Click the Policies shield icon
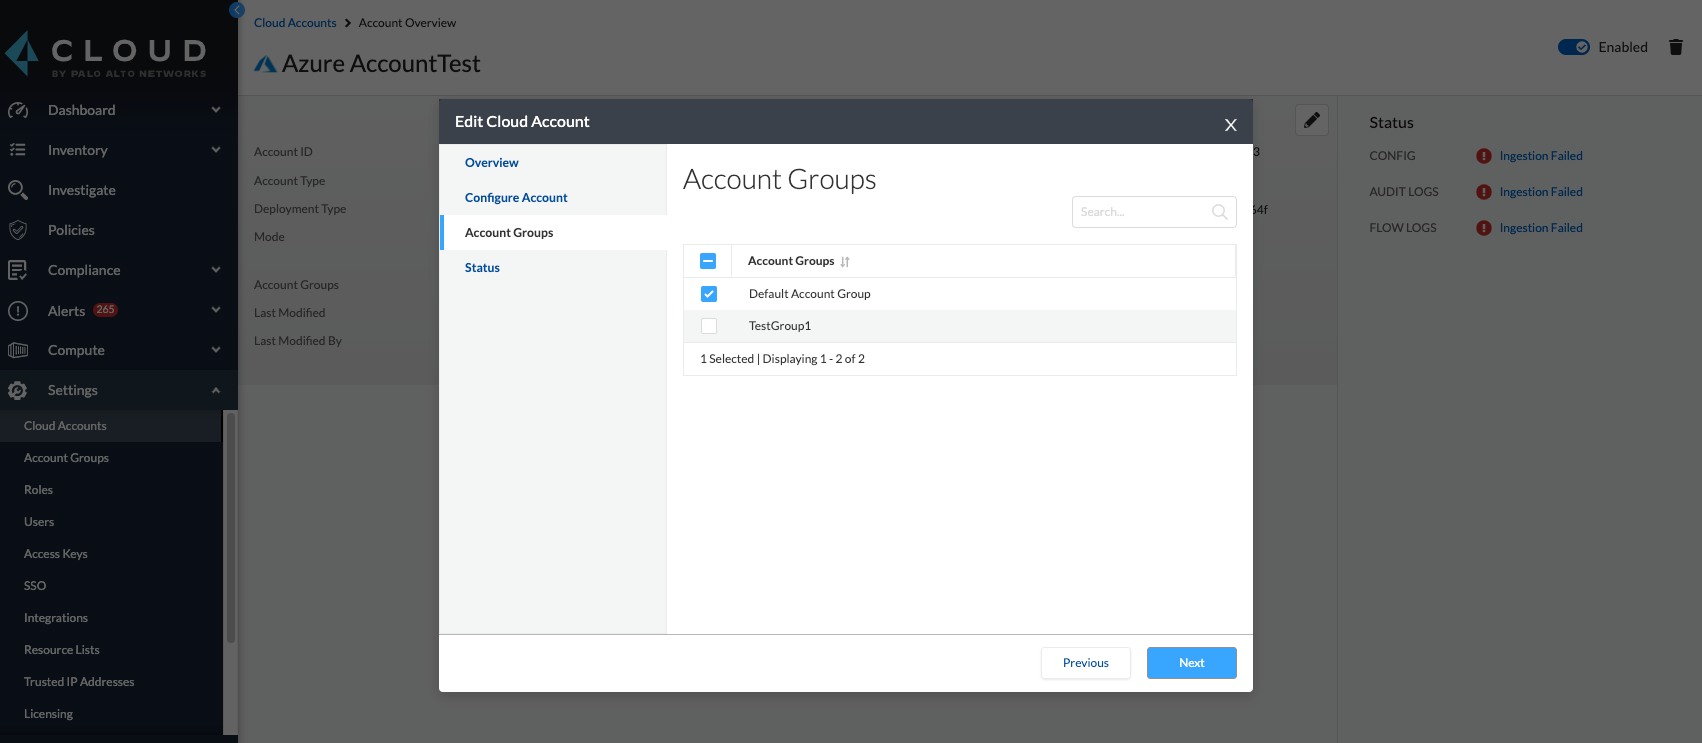Screen dimensions: 1702x743 pos(18,230)
